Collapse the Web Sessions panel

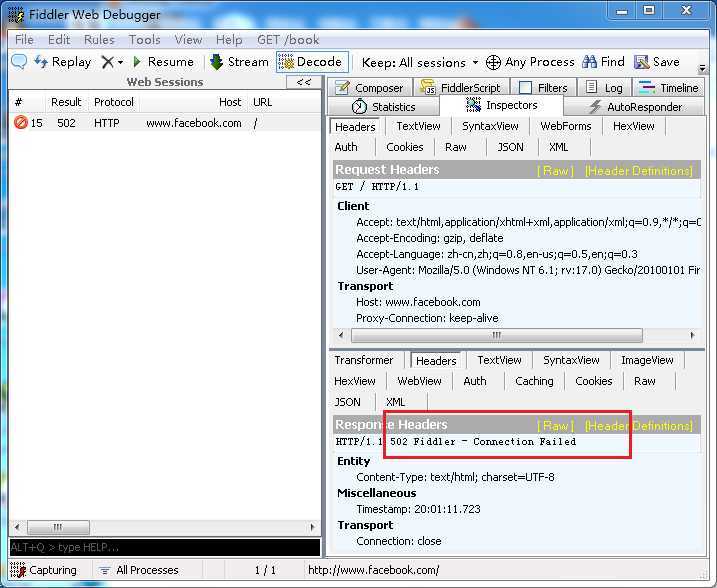point(304,82)
